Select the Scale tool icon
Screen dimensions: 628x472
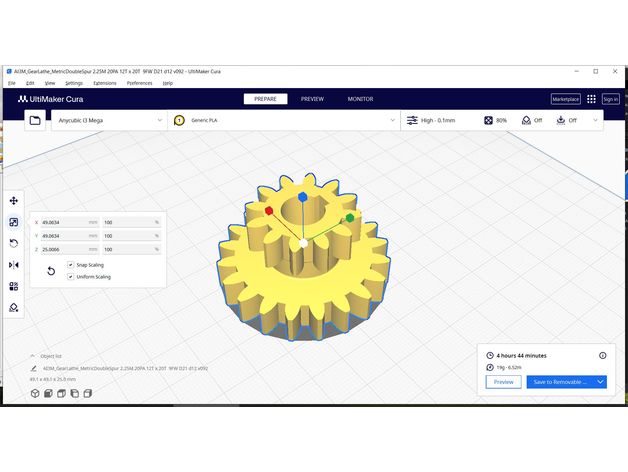pyautogui.click(x=14, y=222)
